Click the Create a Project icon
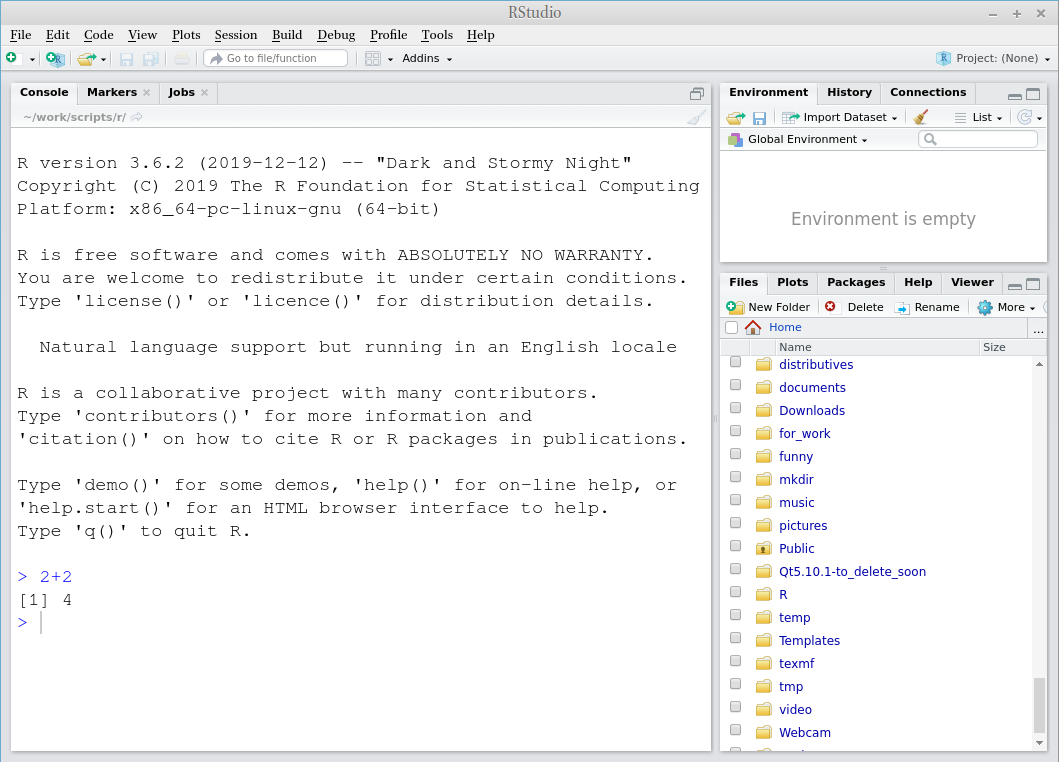Viewport: 1059px width, 762px height. pyautogui.click(x=55, y=59)
